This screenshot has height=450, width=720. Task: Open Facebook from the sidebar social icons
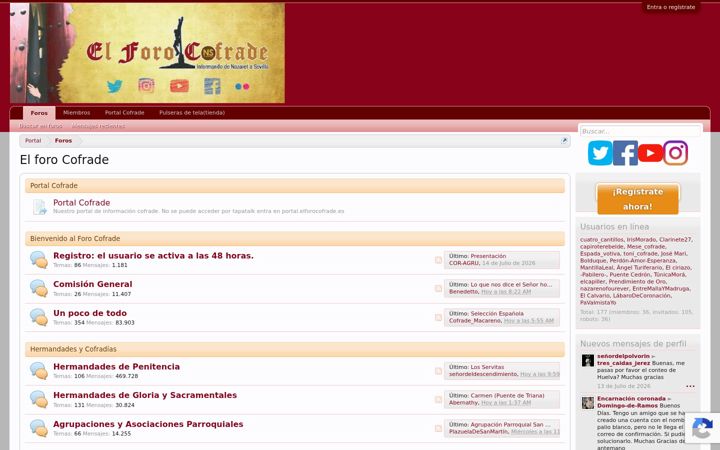(x=625, y=153)
